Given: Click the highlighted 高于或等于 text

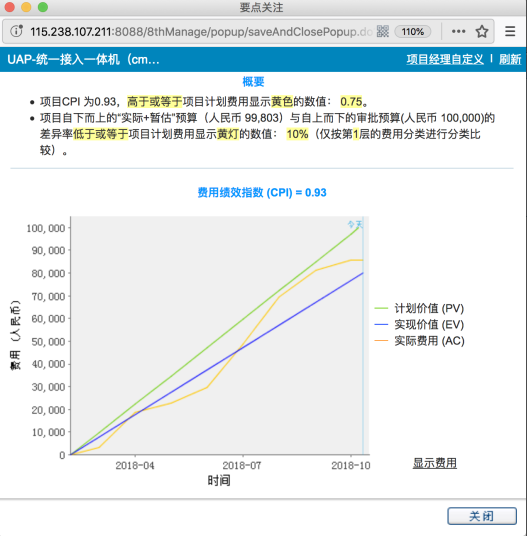Looking at the screenshot, I should [x=154, y=102].
